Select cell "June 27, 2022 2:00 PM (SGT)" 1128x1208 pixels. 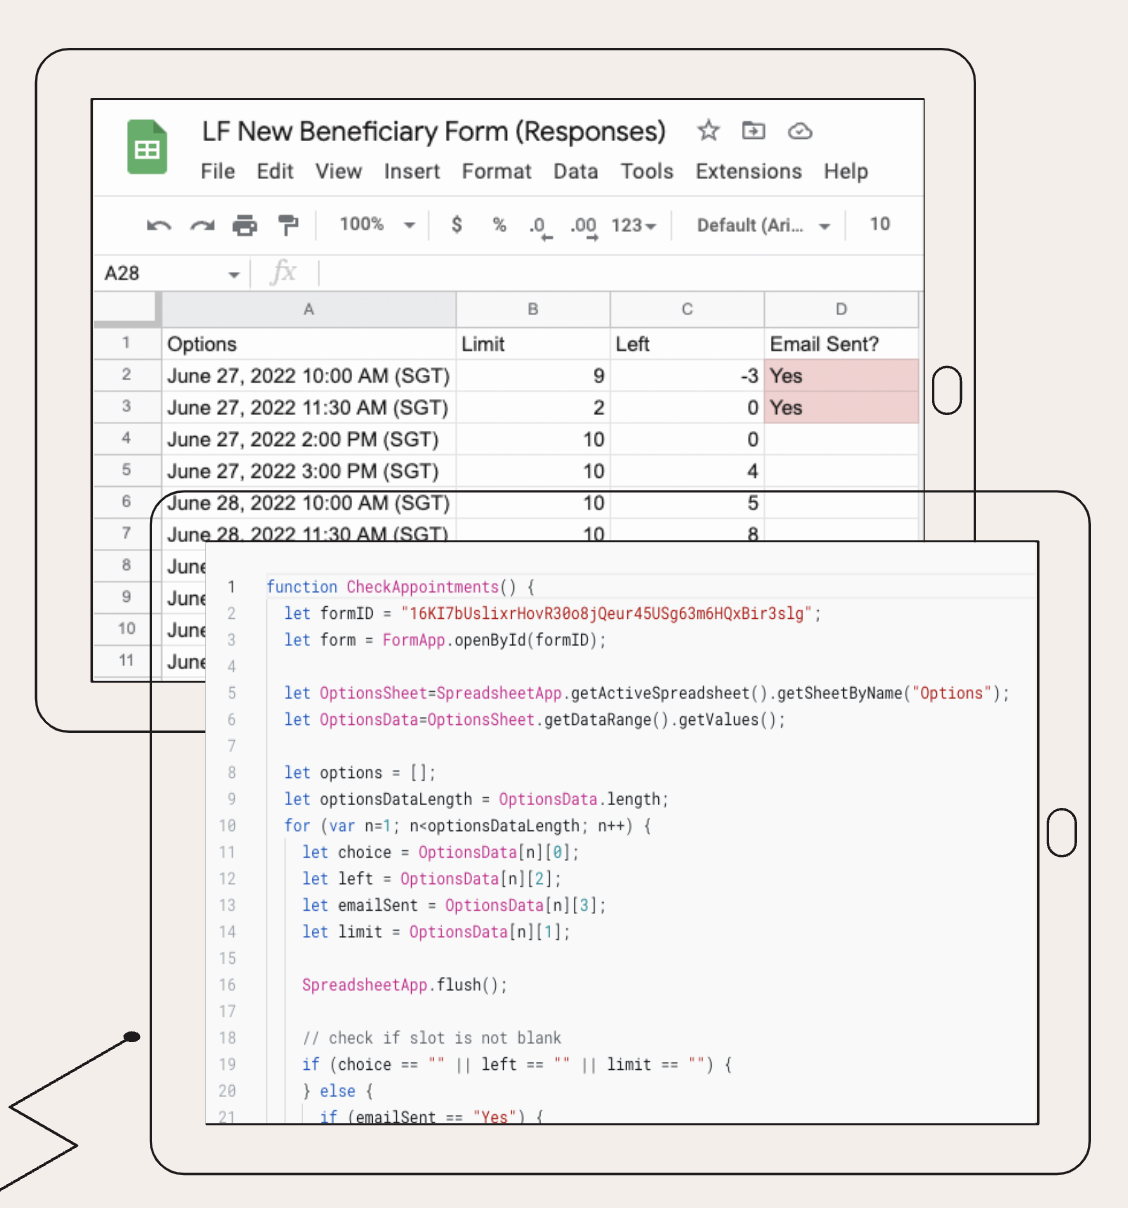tap(309, 439)
